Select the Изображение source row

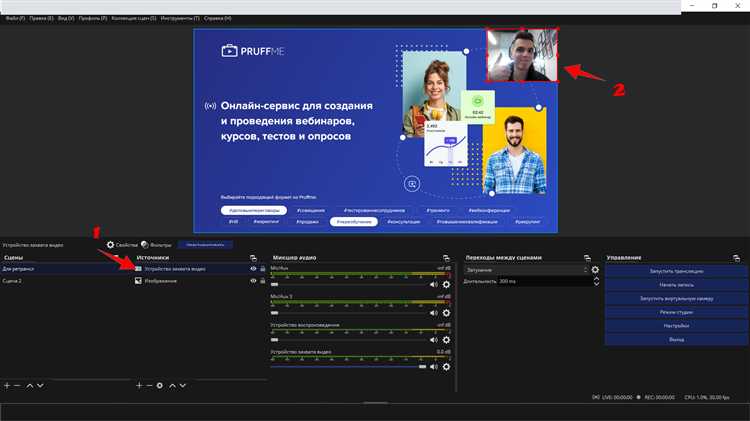click(200, 281)
